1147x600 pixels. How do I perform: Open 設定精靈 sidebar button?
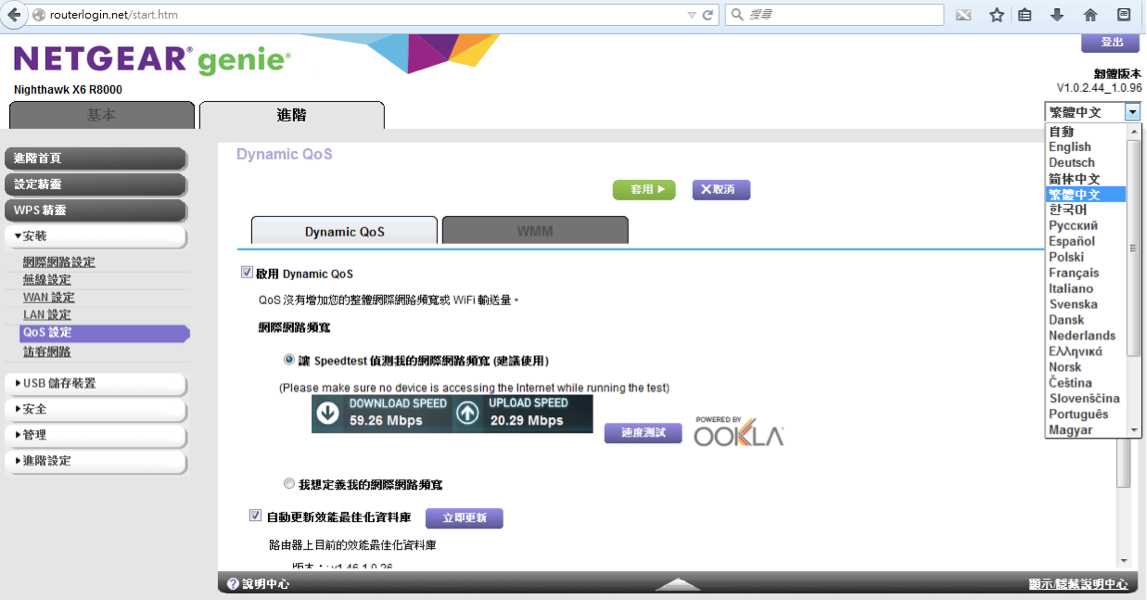96,184
